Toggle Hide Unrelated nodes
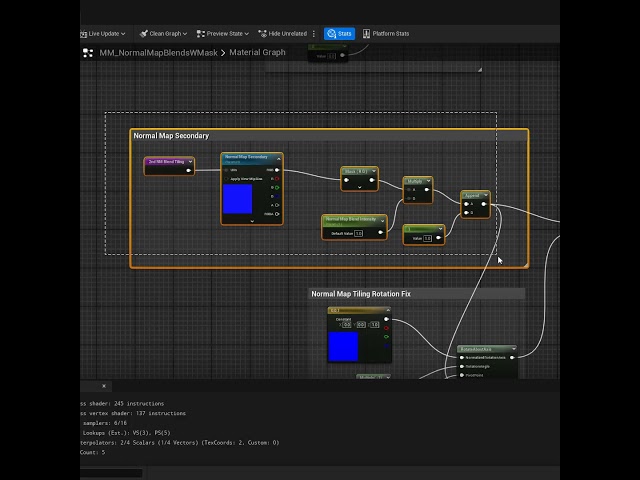This screenshot has height=480, width=640. tap(282, 33)
